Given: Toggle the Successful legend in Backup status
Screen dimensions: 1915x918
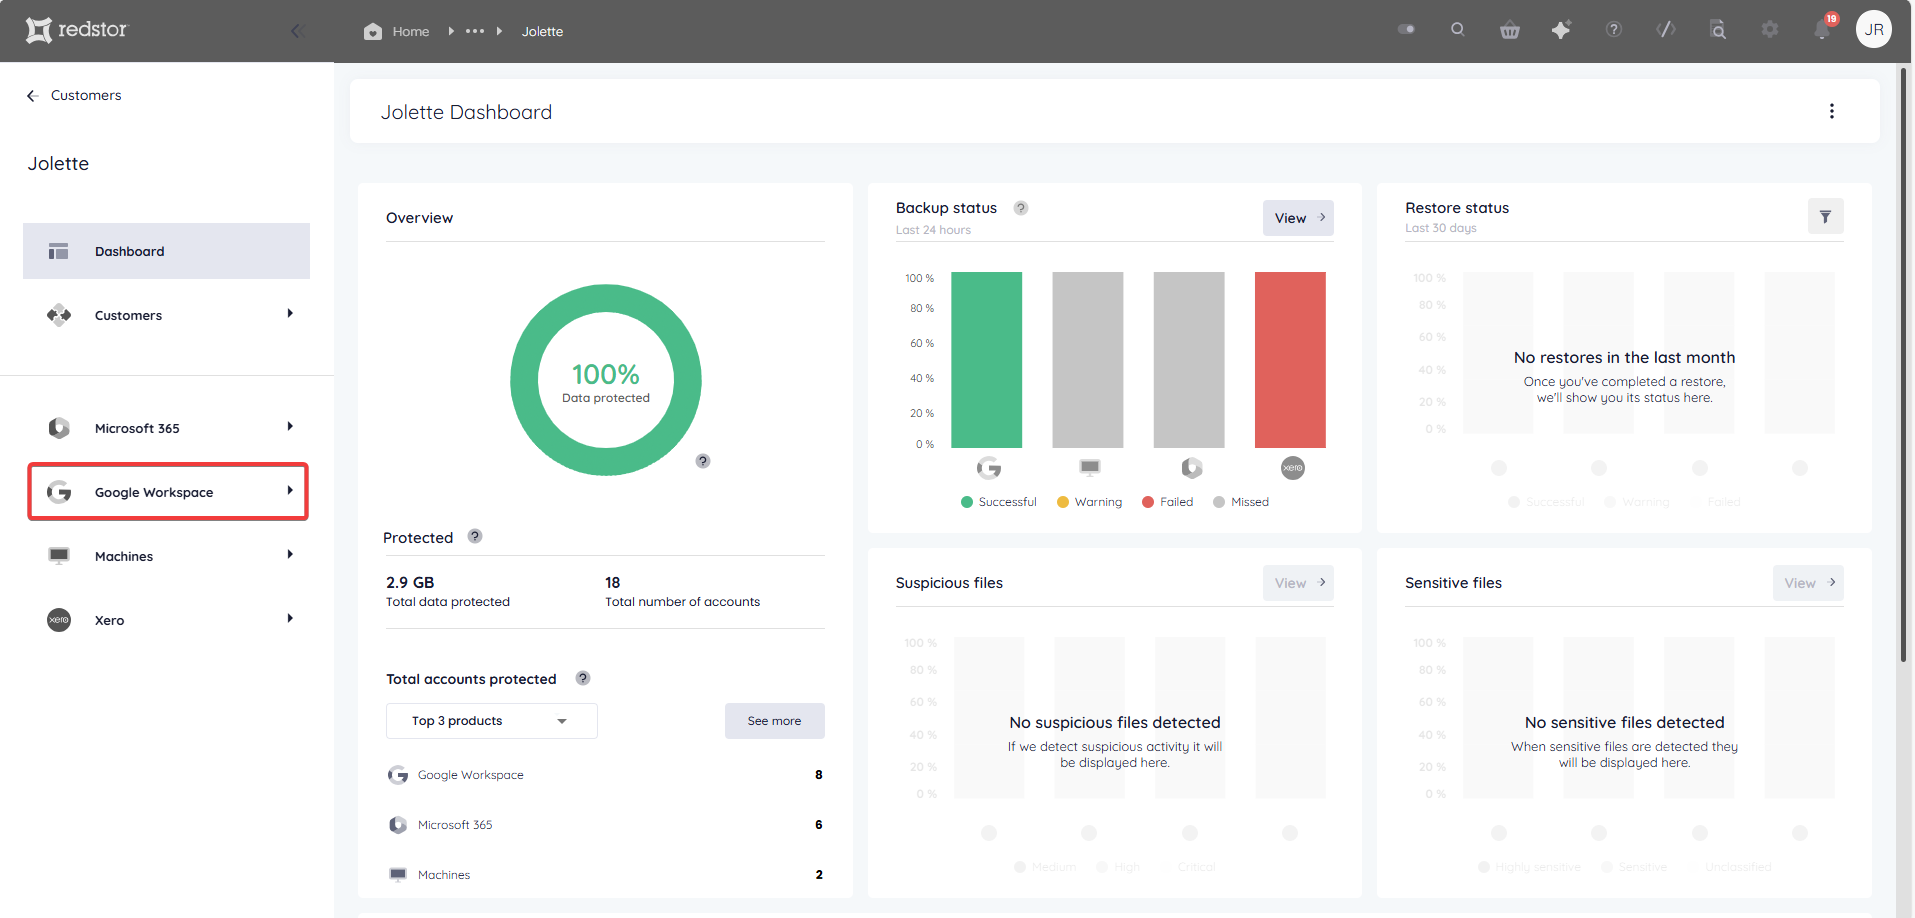Looking at the screenshot, I should (x=998, y=502).
